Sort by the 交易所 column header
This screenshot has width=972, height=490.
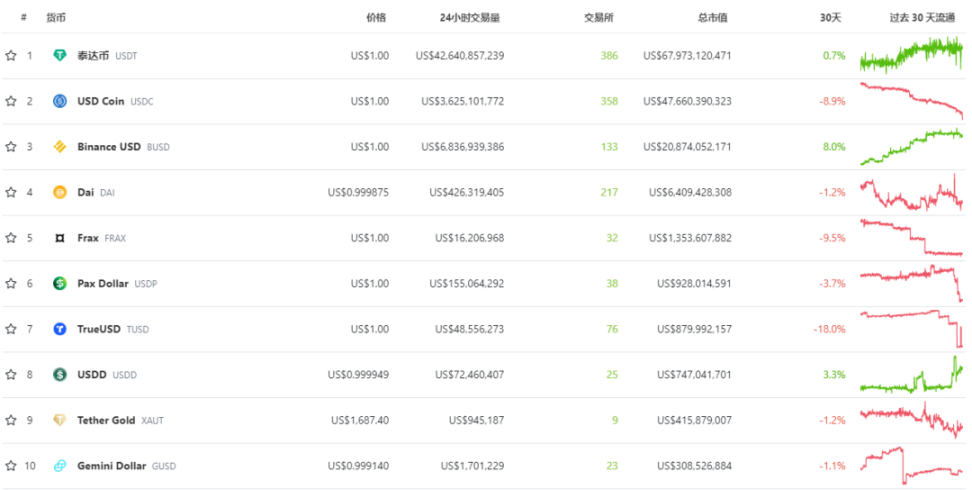[x=599, y=17]
